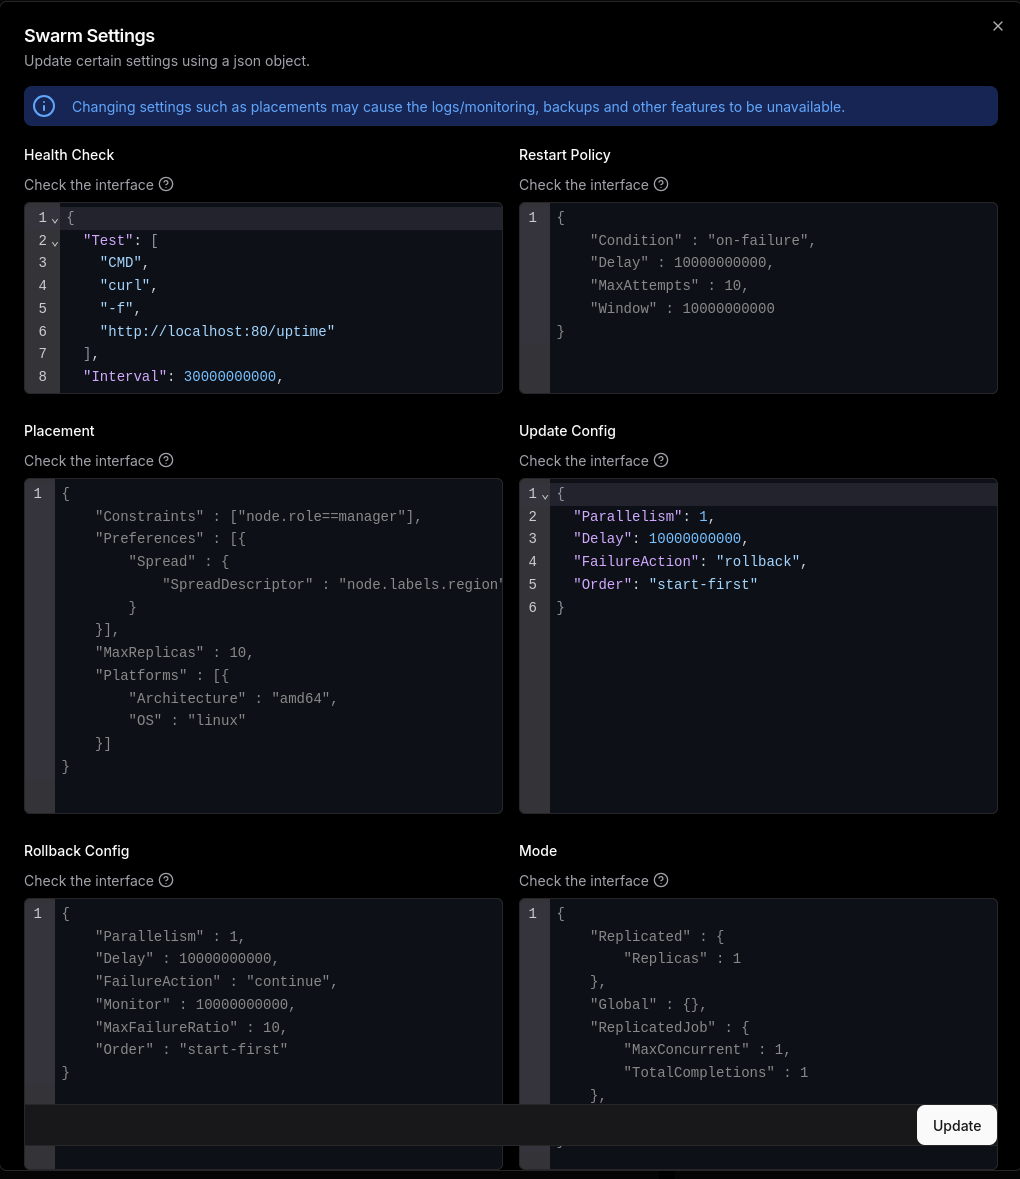Click the localhost uptime URL string in Health Check
This screenshot has height=1179, width=1020.
click(217, 331)
